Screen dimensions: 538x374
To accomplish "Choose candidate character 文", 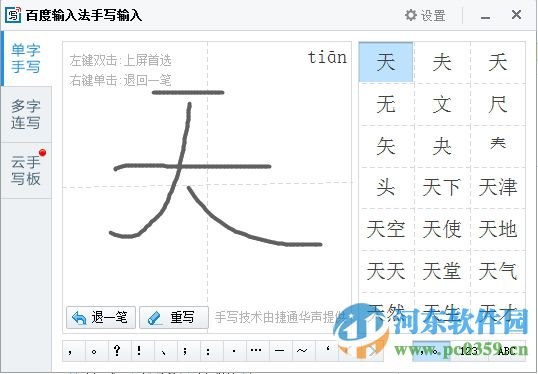I will [x=442, y=104].
